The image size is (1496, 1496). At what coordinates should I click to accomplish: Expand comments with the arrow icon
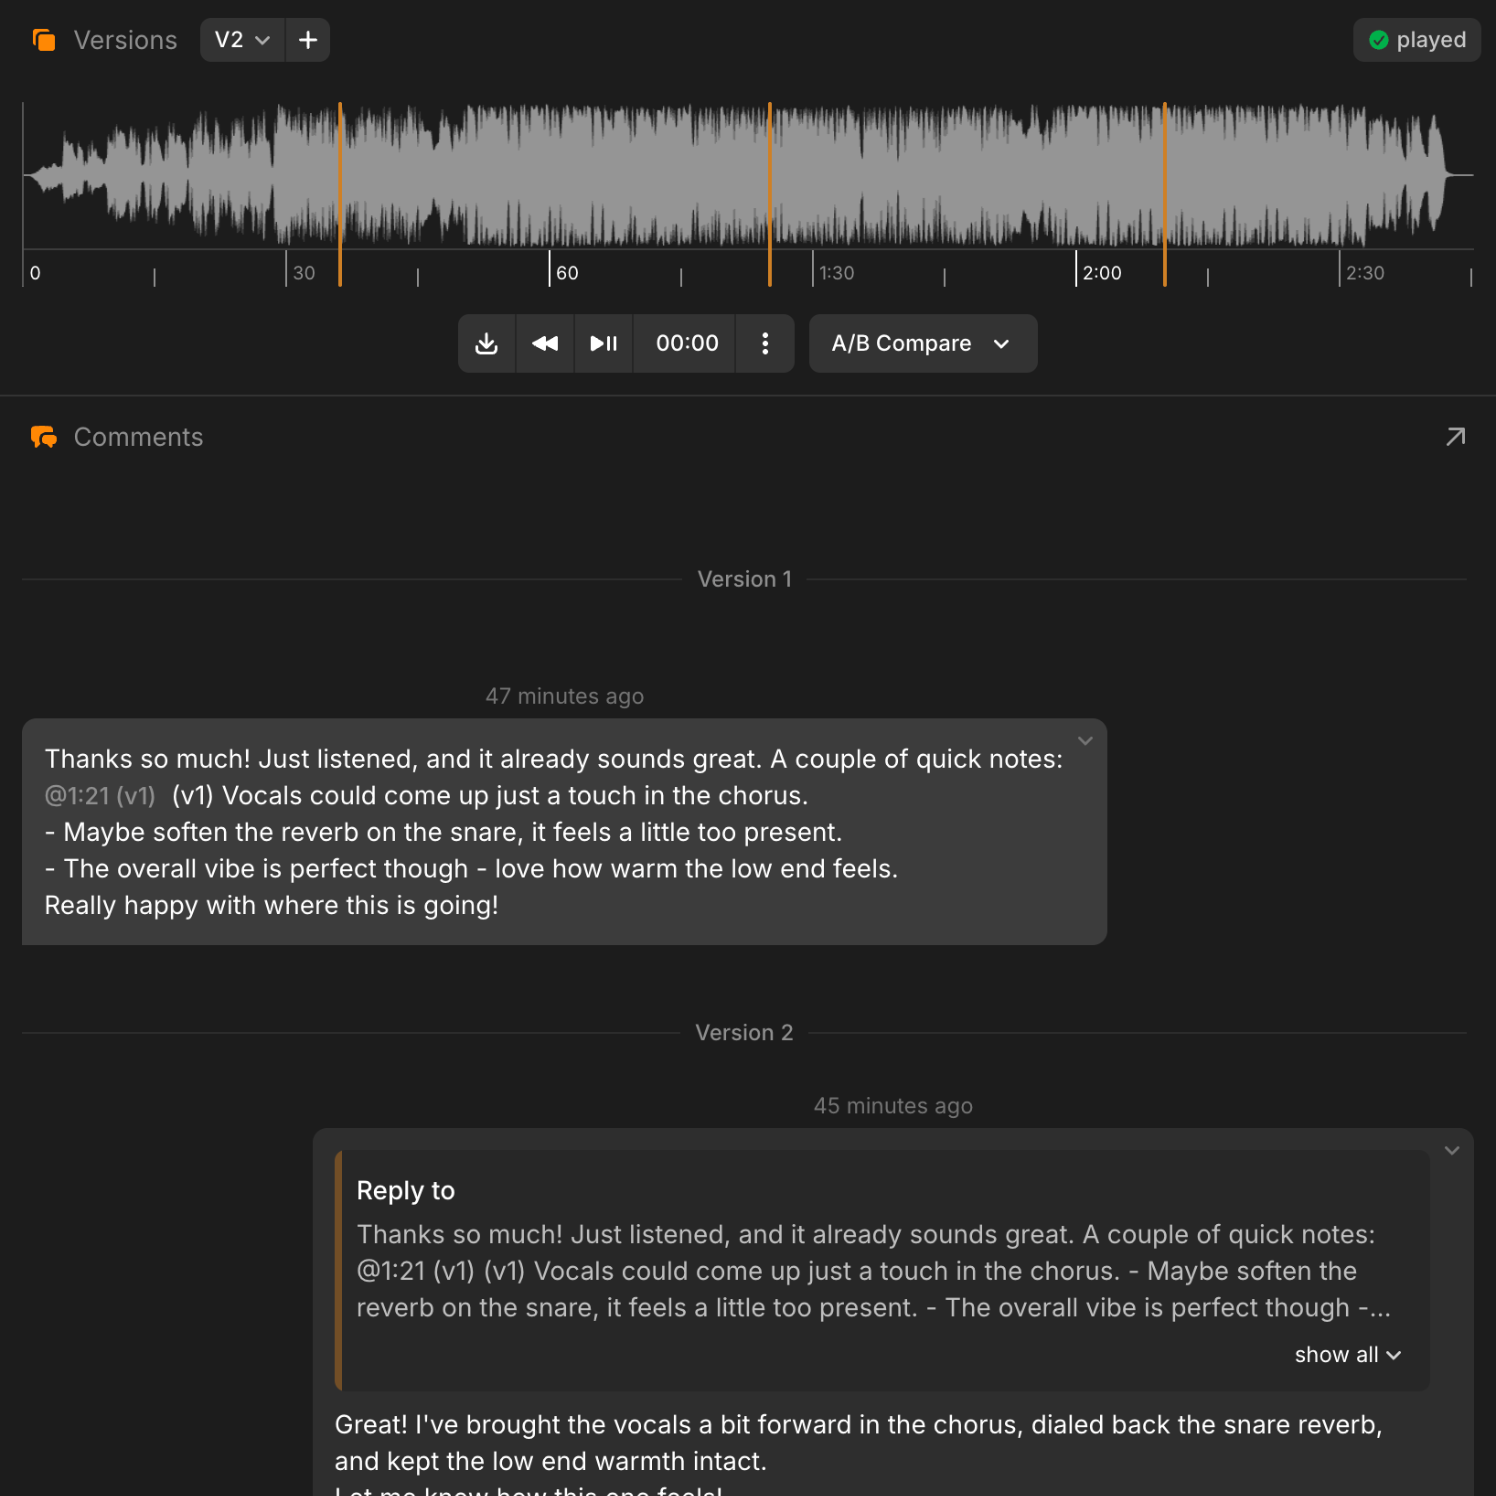(1456, 437)
